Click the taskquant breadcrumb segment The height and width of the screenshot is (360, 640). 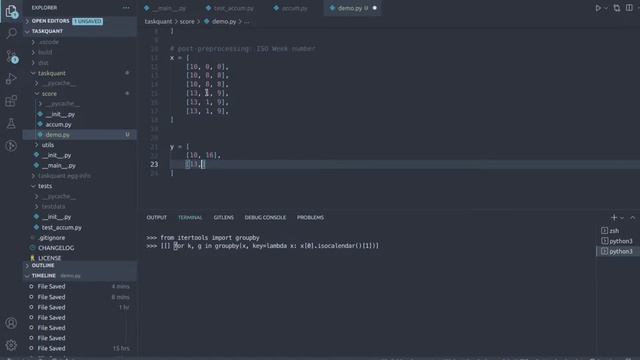[158, 22]
